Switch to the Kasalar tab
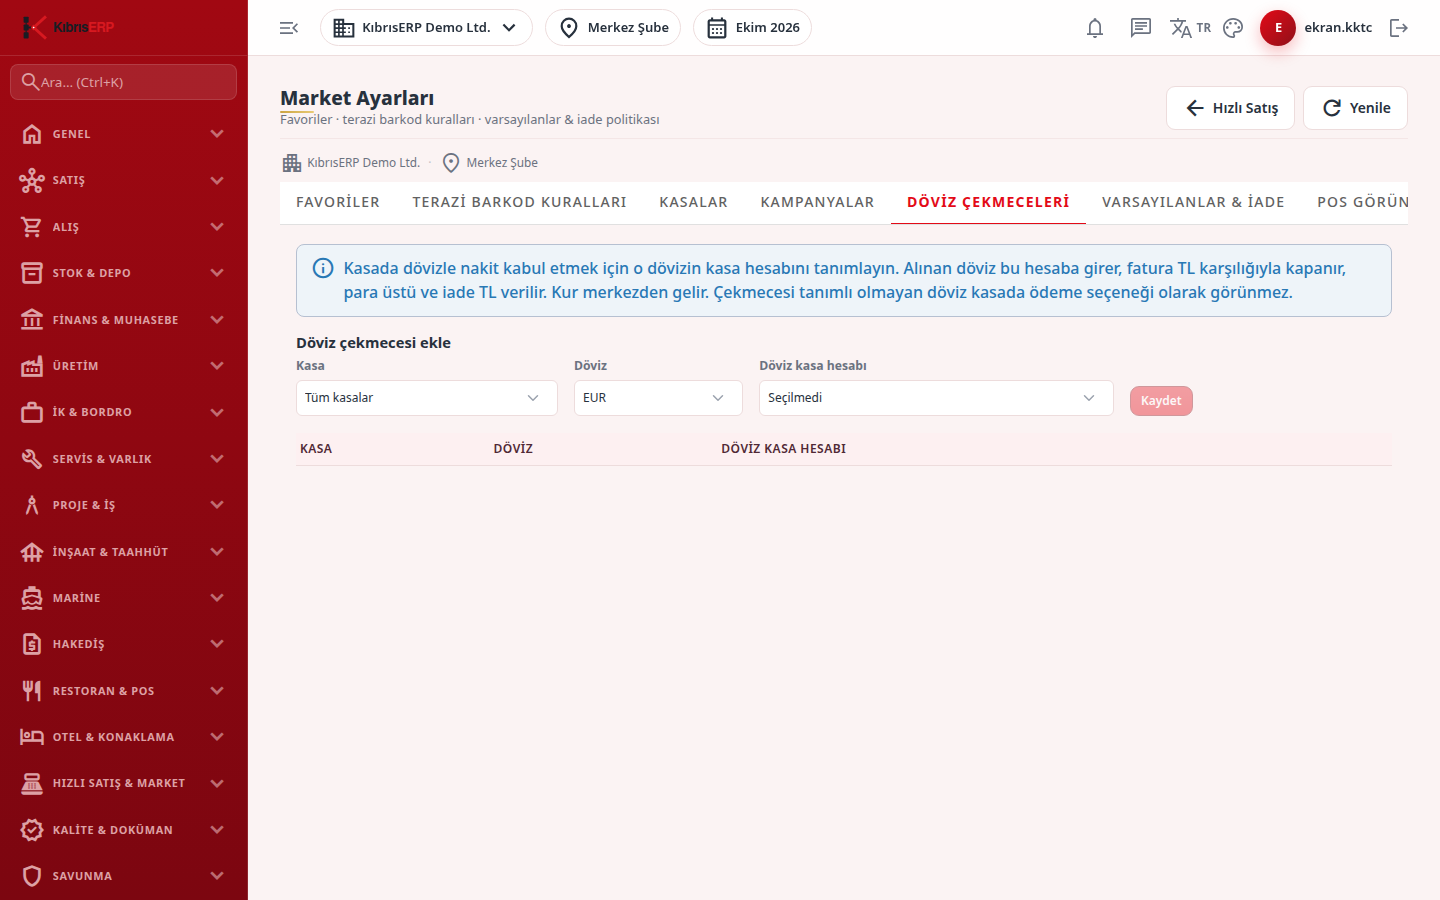Image resolution: width=1440 pixels, height=900 pixels. pos(694,202)
